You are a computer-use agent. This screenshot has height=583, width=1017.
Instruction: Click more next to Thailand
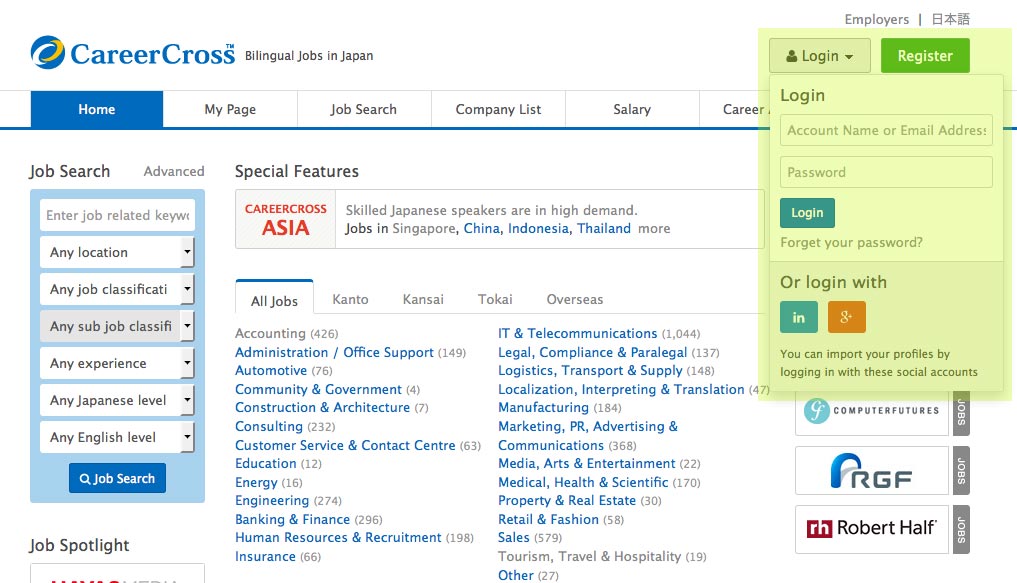click(x=654, y=228)
